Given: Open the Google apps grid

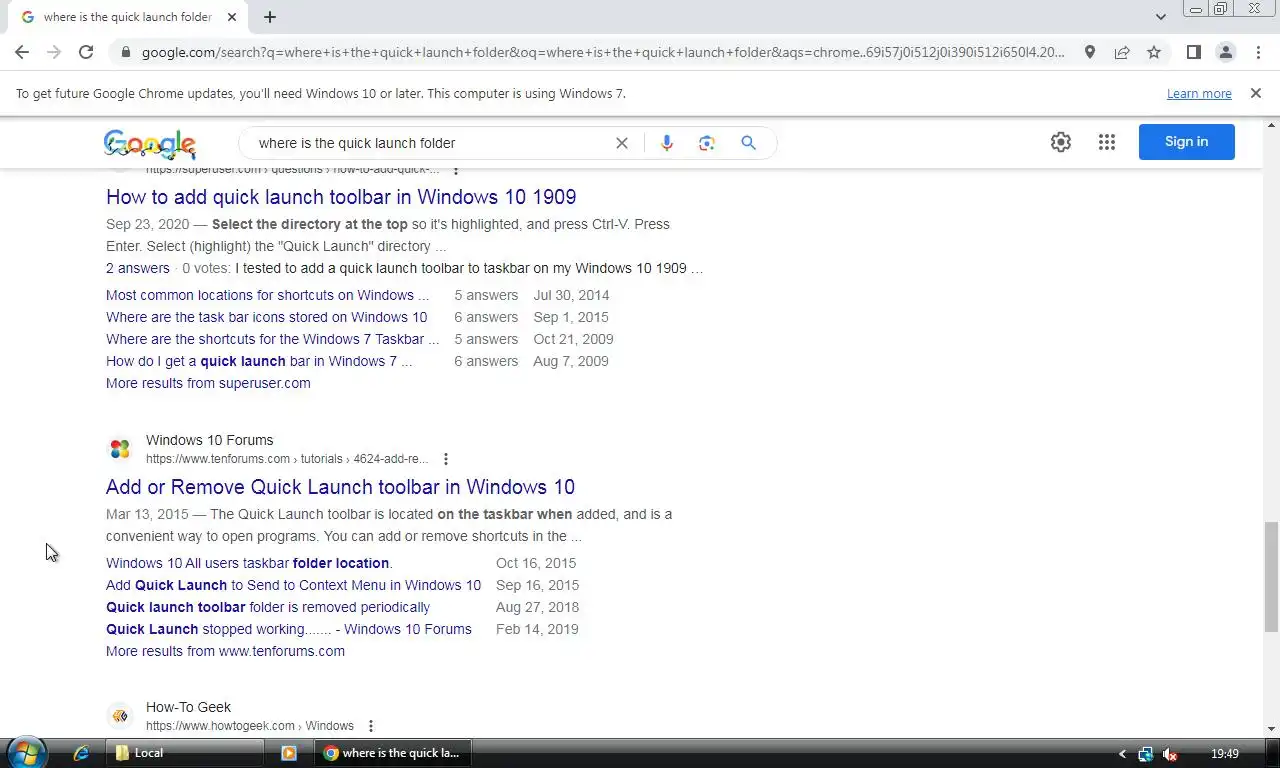Looking at the screenshot, I should pos(1107,142).
